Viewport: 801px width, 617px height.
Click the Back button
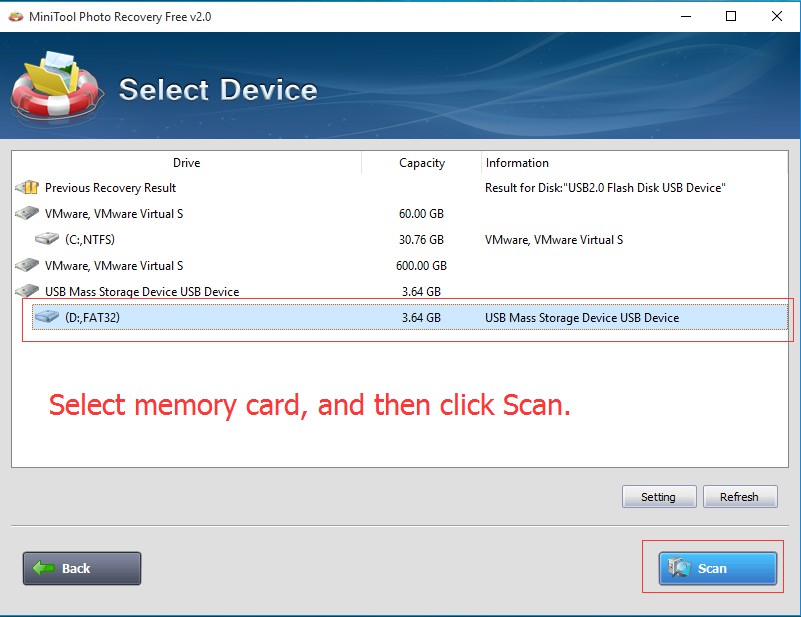(x=81, y=568)
